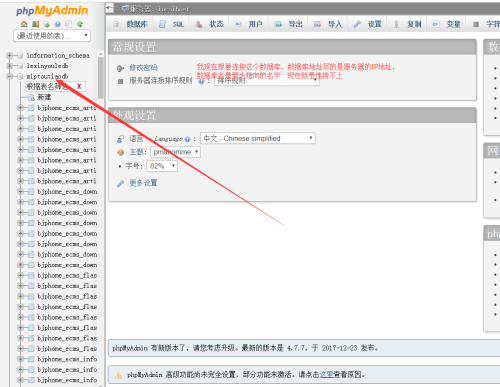Switch to the 用户 tab

click(x=249, y=24)
